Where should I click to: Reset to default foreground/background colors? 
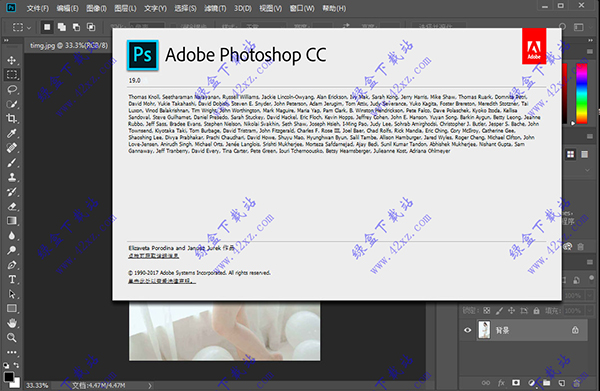coord(6,365)
